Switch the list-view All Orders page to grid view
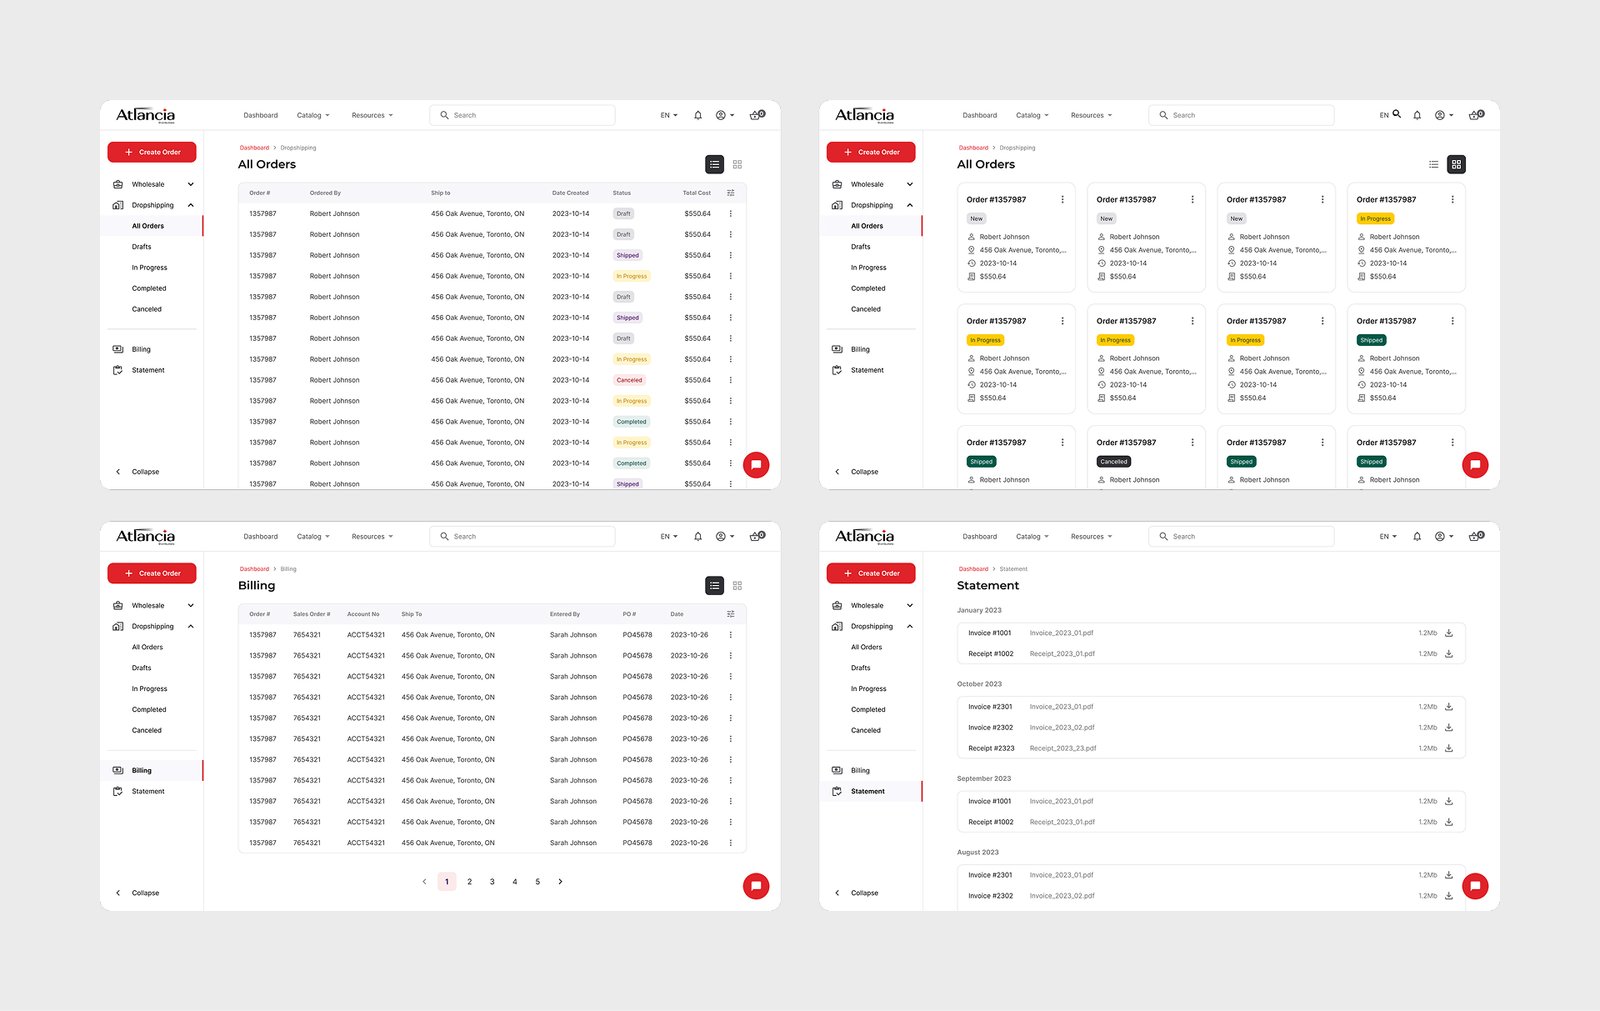This screenshot has width=1600, height=1011. pyautogui.click(x=738, y=164)
